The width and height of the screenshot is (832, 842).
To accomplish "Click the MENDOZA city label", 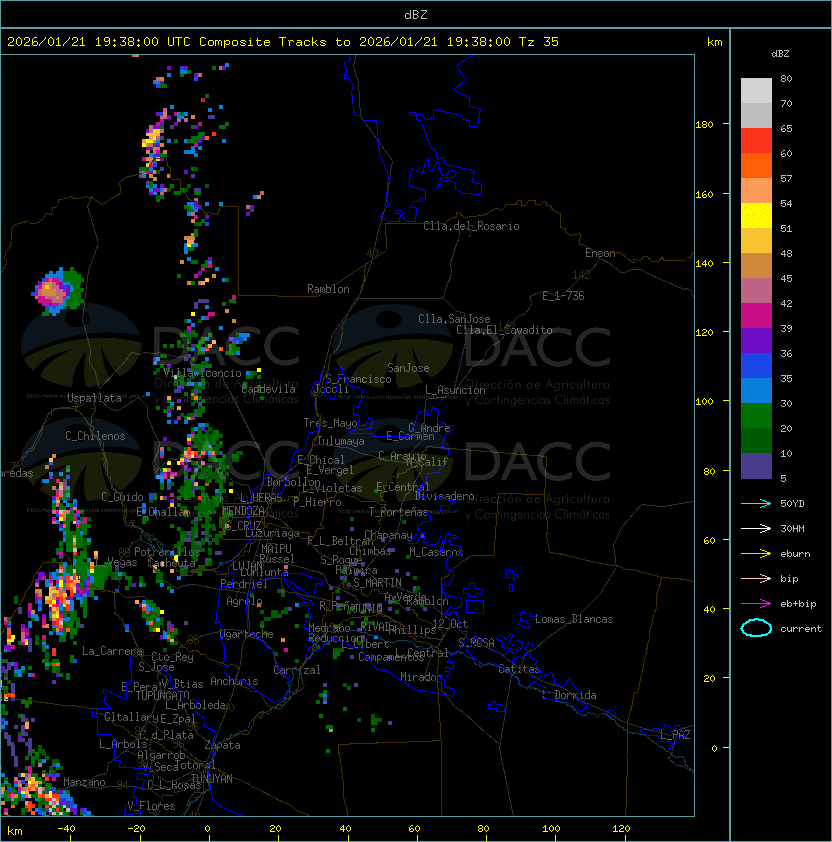I will [243, 510].
